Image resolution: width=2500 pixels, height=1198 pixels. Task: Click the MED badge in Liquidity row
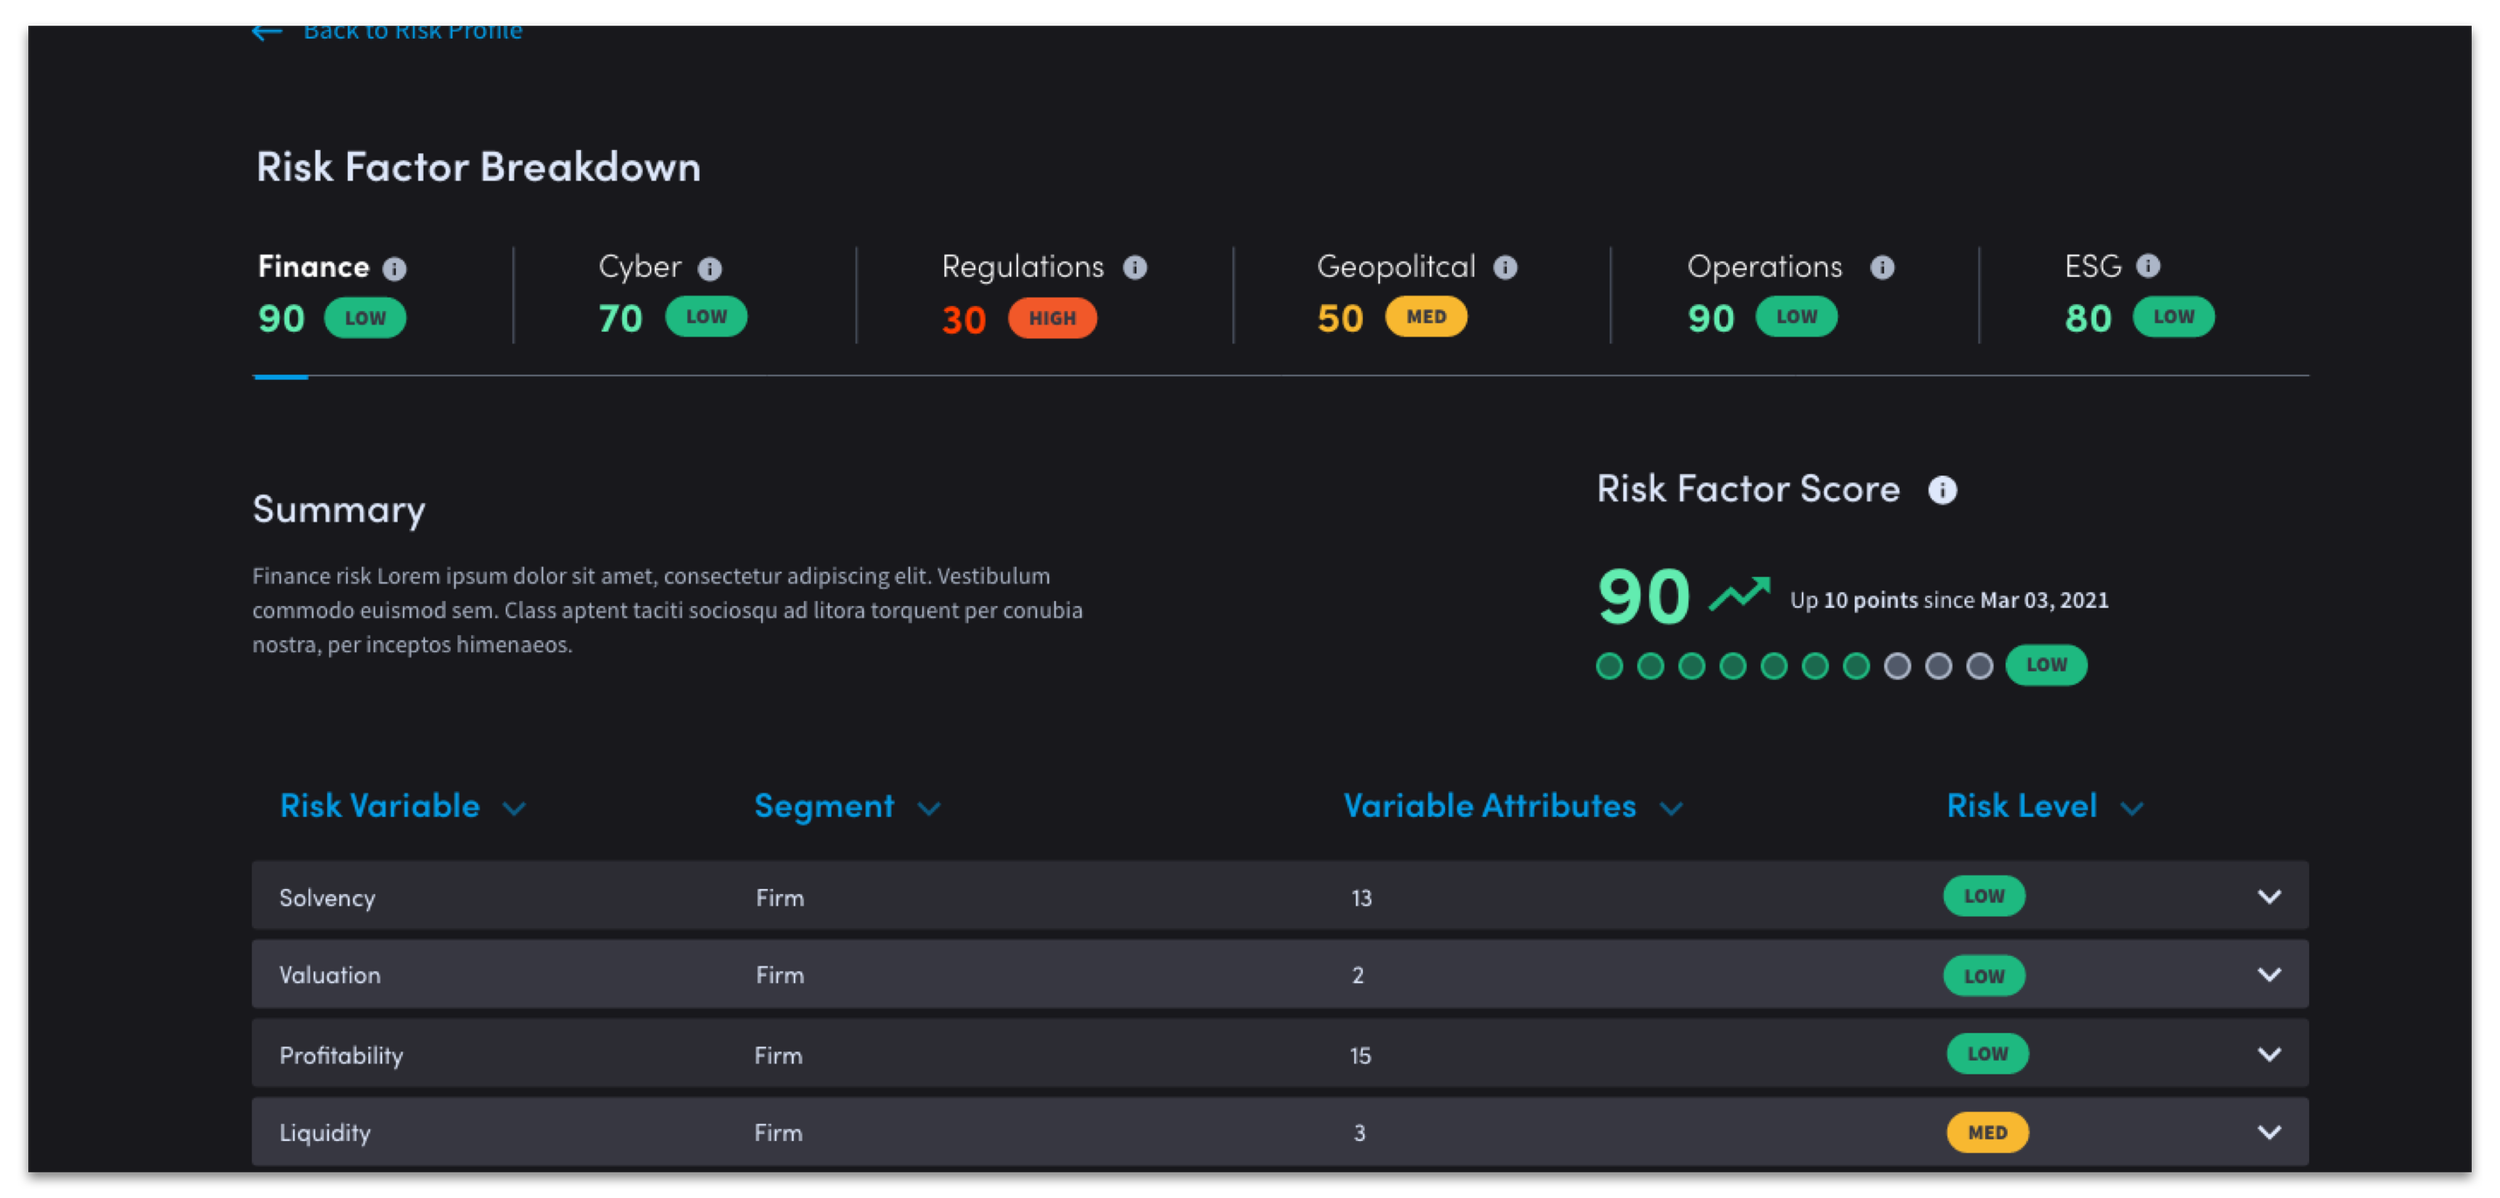[x=1987, y=1132]
